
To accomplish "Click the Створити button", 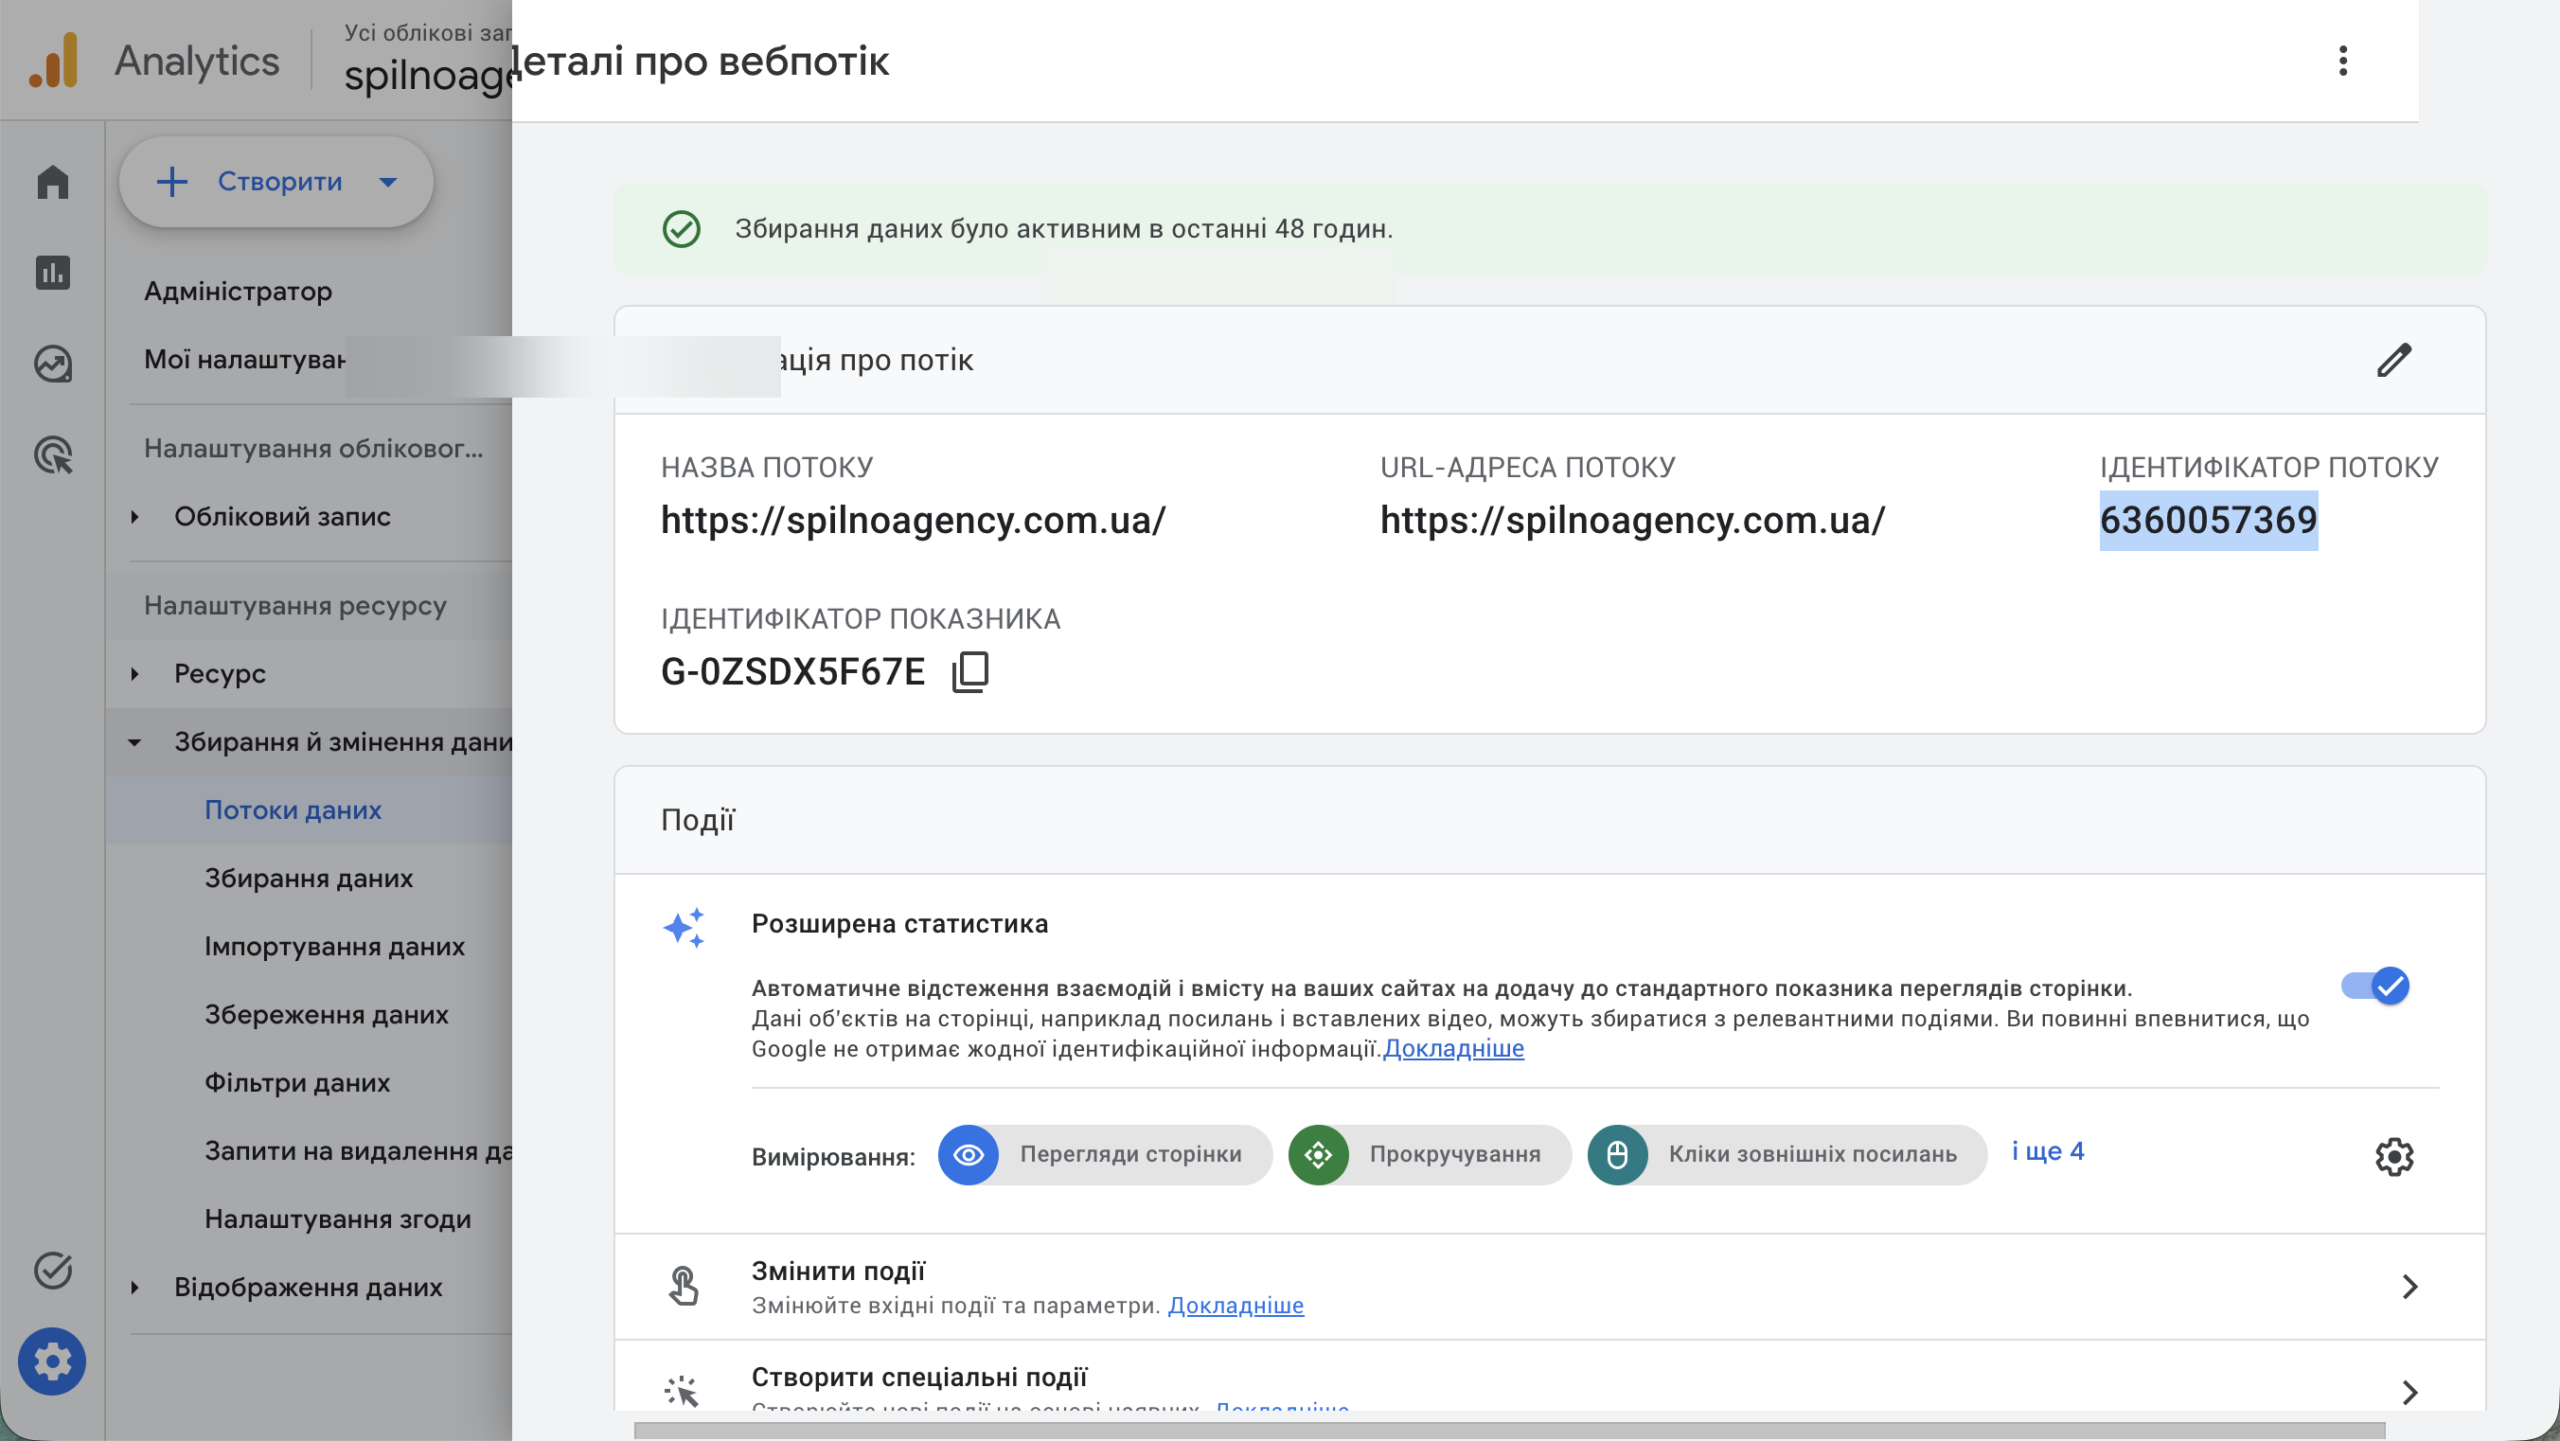I will point(276,182).
